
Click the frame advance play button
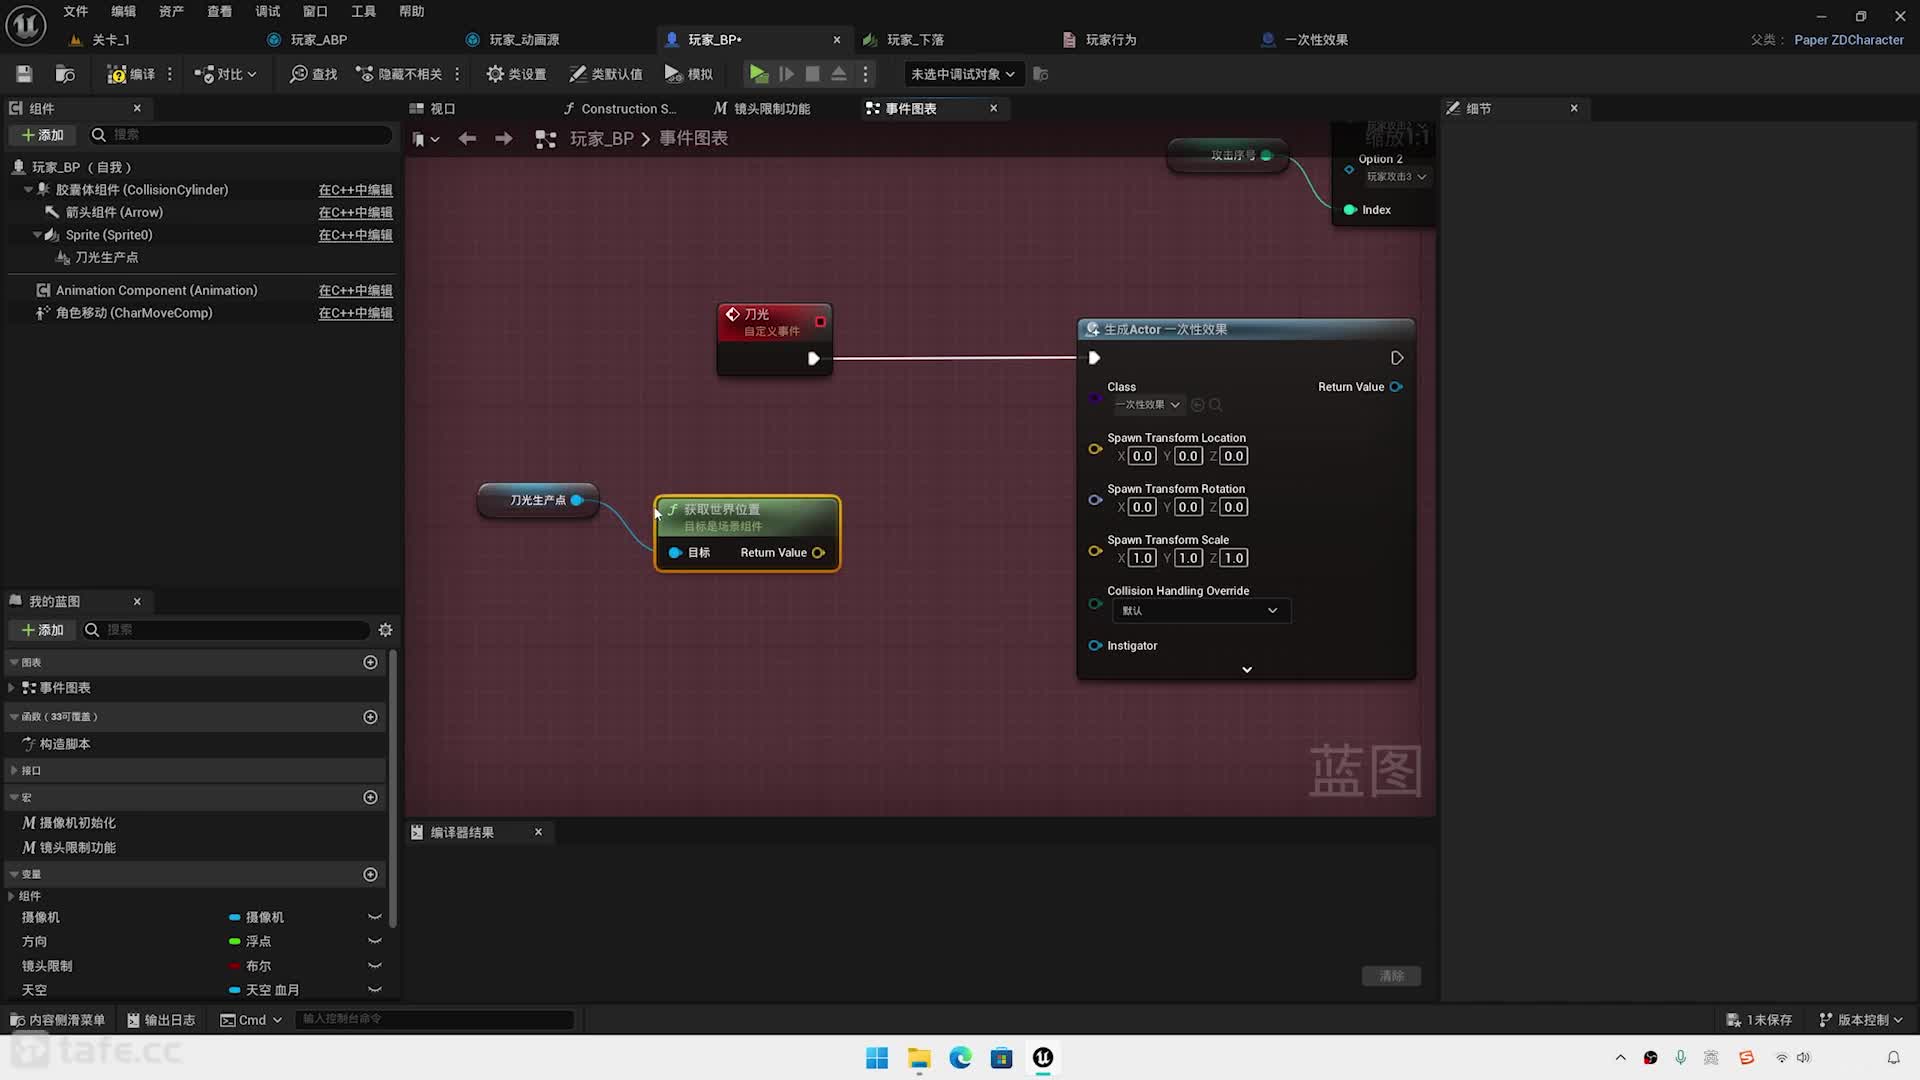pyautogui.click(x=786, y=74)
